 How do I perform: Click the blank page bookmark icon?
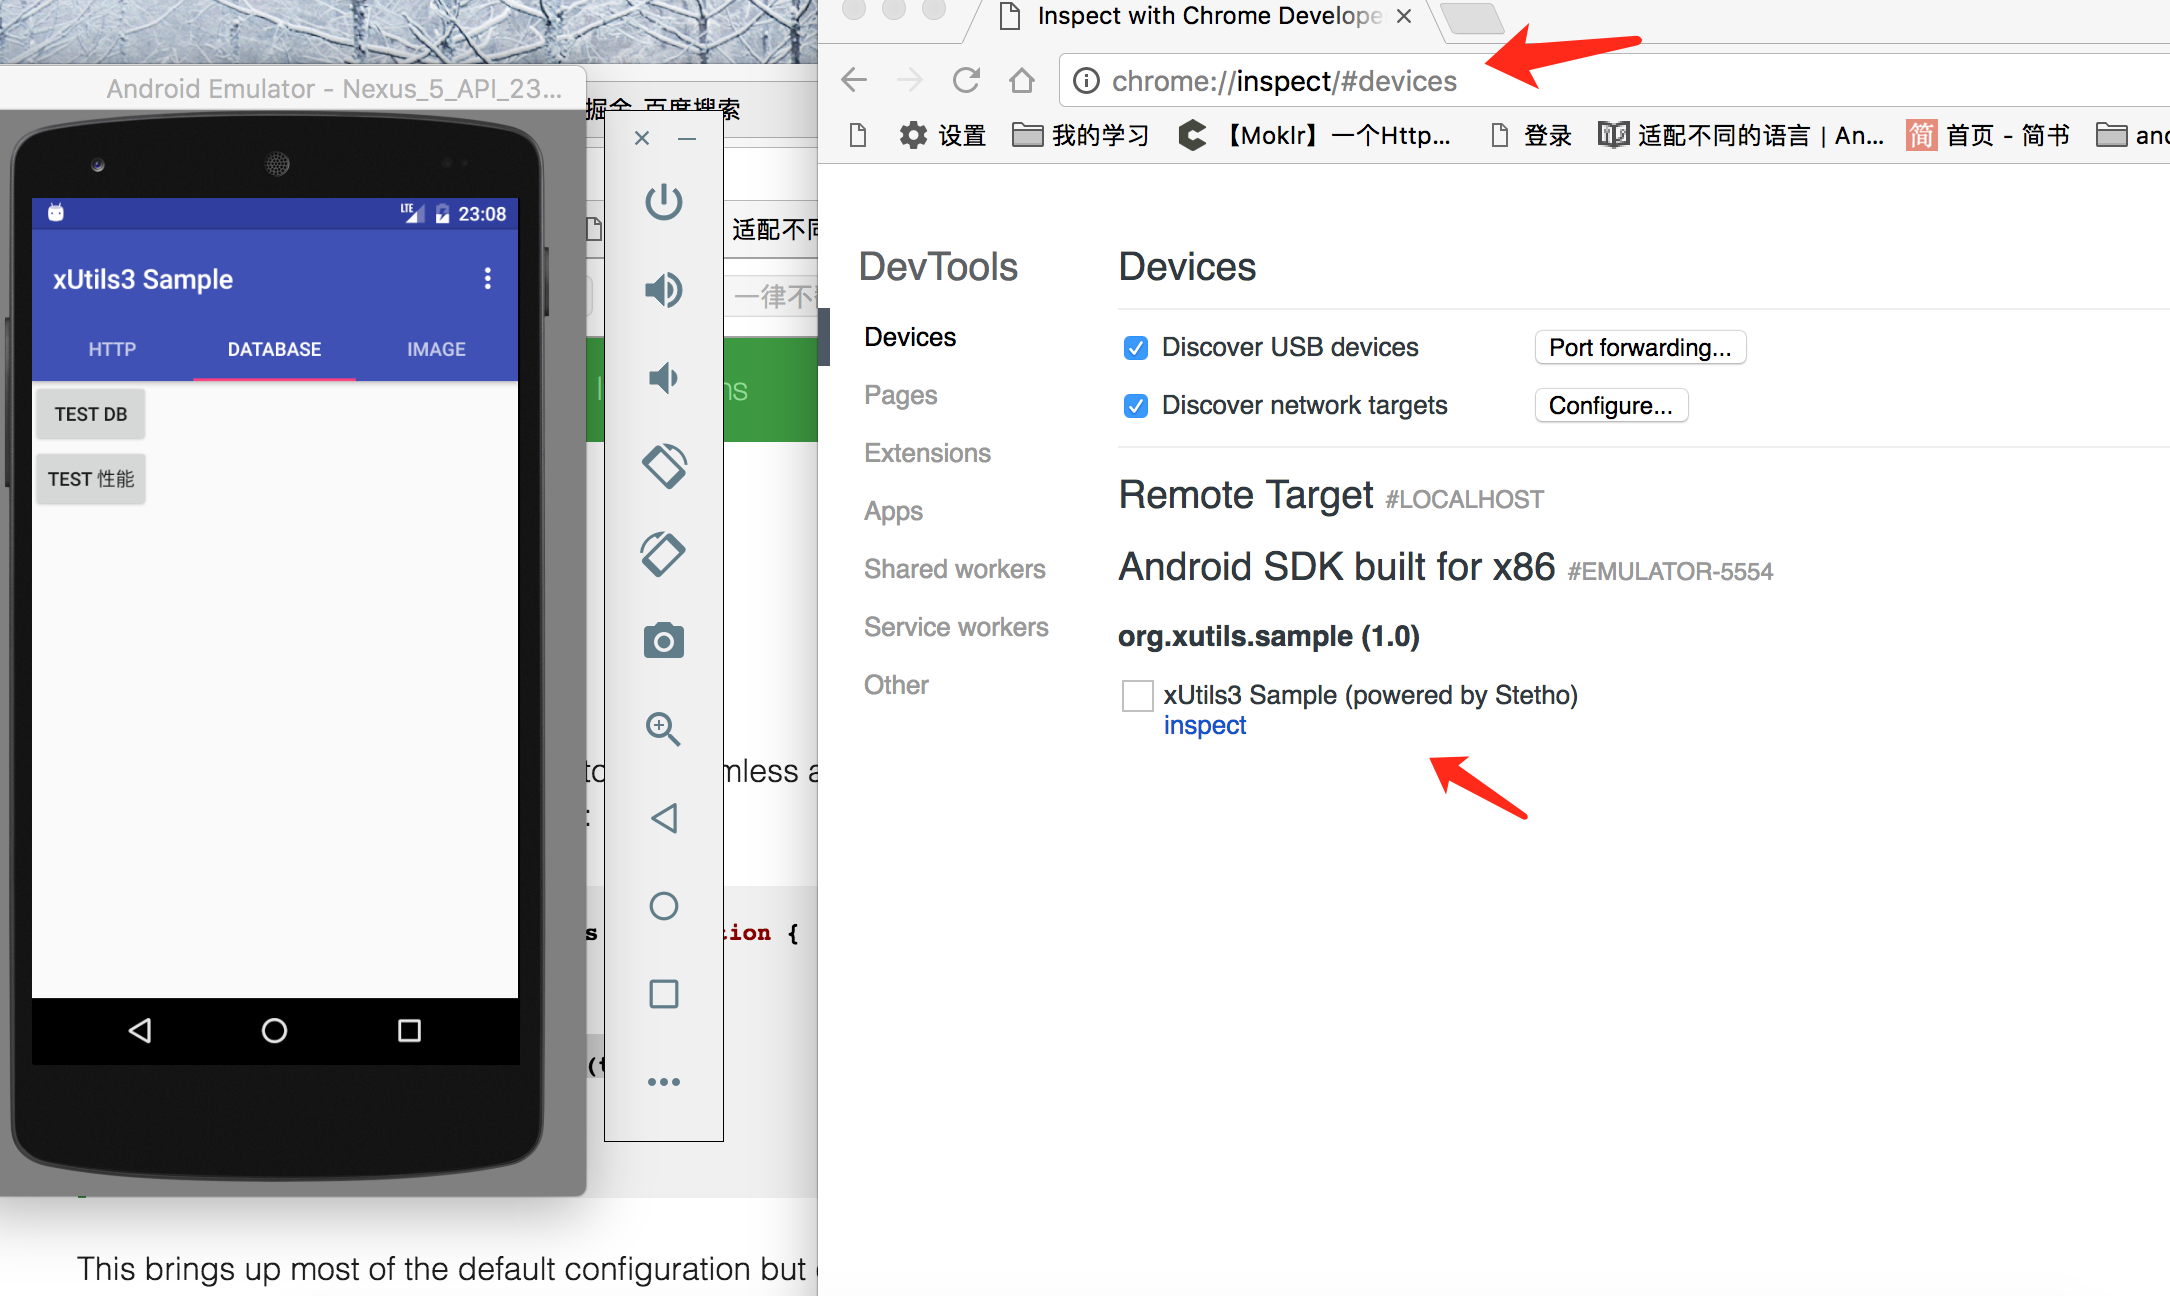coord(857,135)
